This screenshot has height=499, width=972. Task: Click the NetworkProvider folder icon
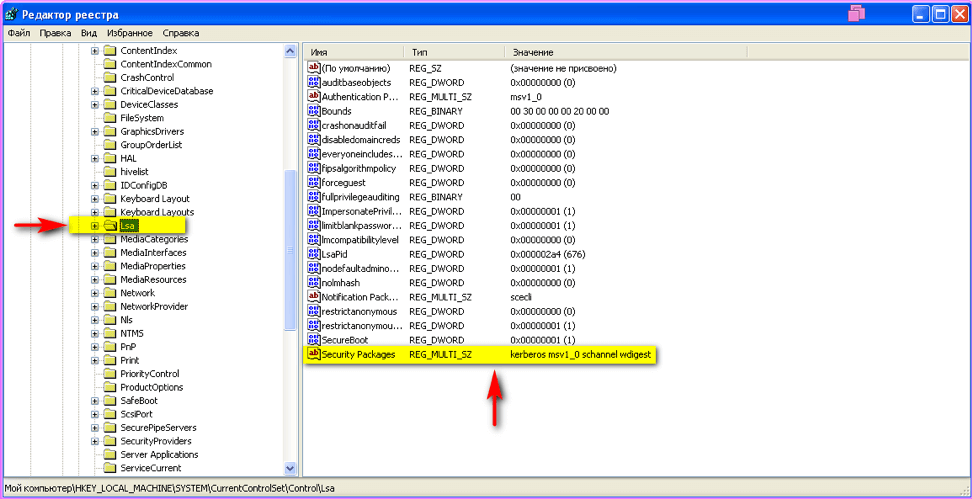click(110, 306)
